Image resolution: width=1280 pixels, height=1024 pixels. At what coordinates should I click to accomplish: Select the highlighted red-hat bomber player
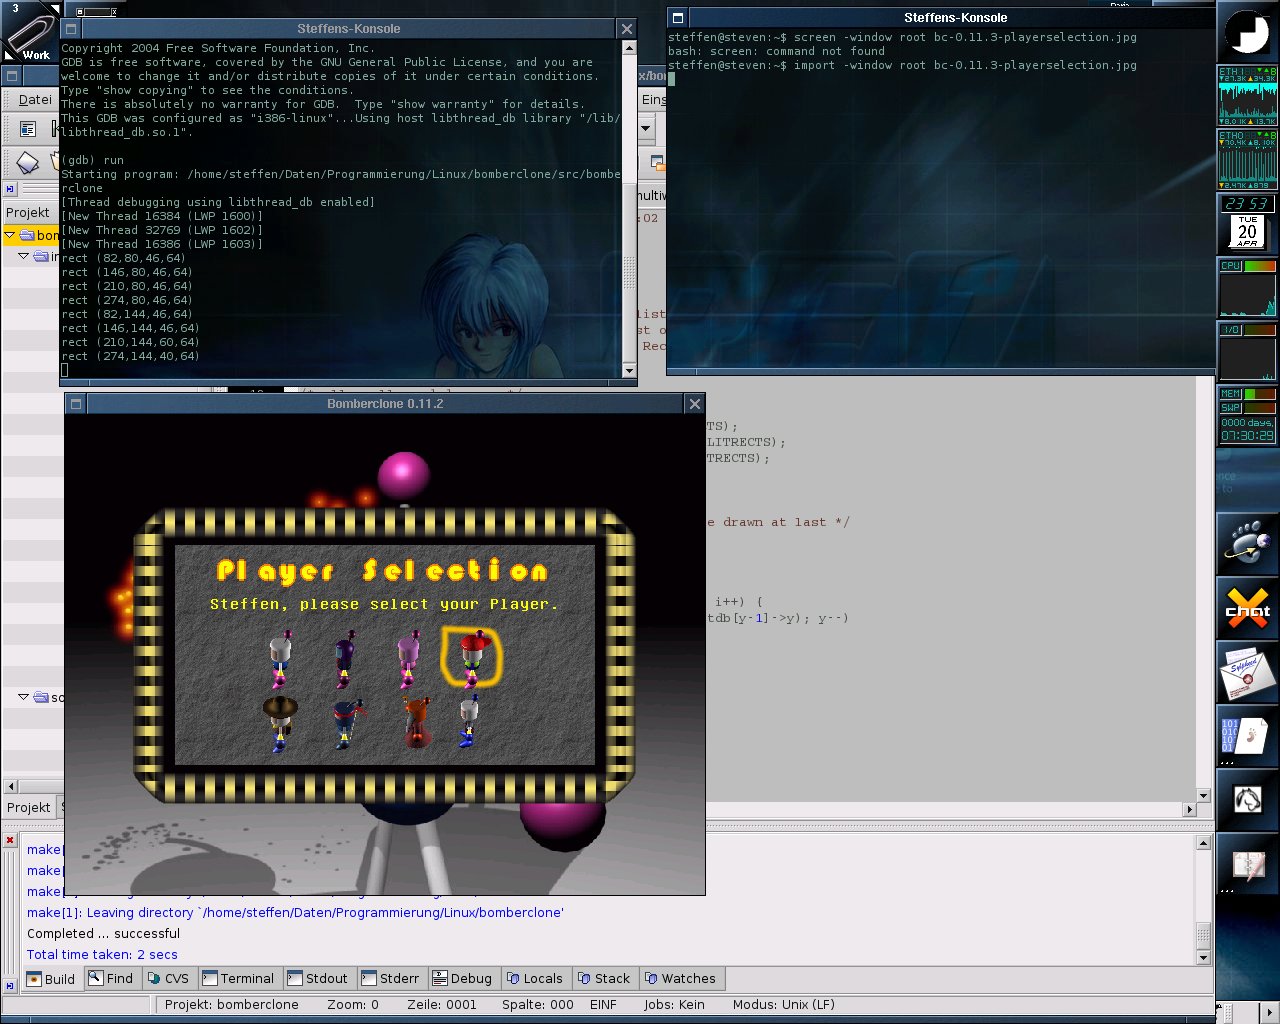tap(472, 658)
